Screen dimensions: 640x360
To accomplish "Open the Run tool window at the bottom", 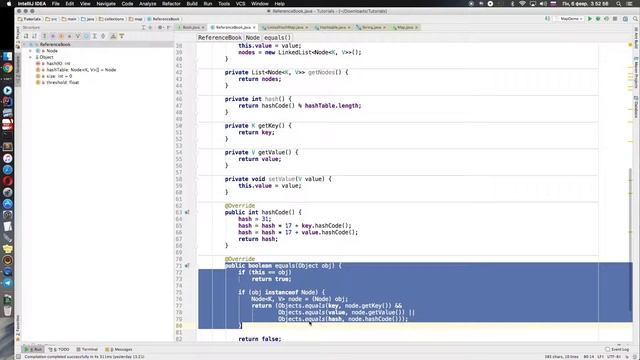I will pos(33,349).
